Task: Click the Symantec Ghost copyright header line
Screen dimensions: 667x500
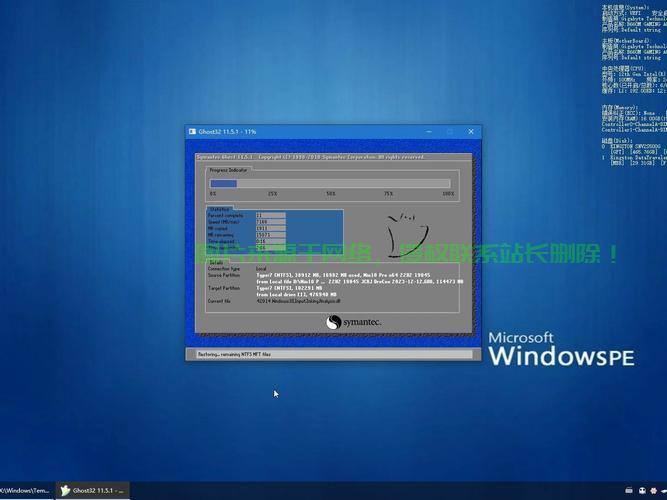Action: [x=311, y=157]
